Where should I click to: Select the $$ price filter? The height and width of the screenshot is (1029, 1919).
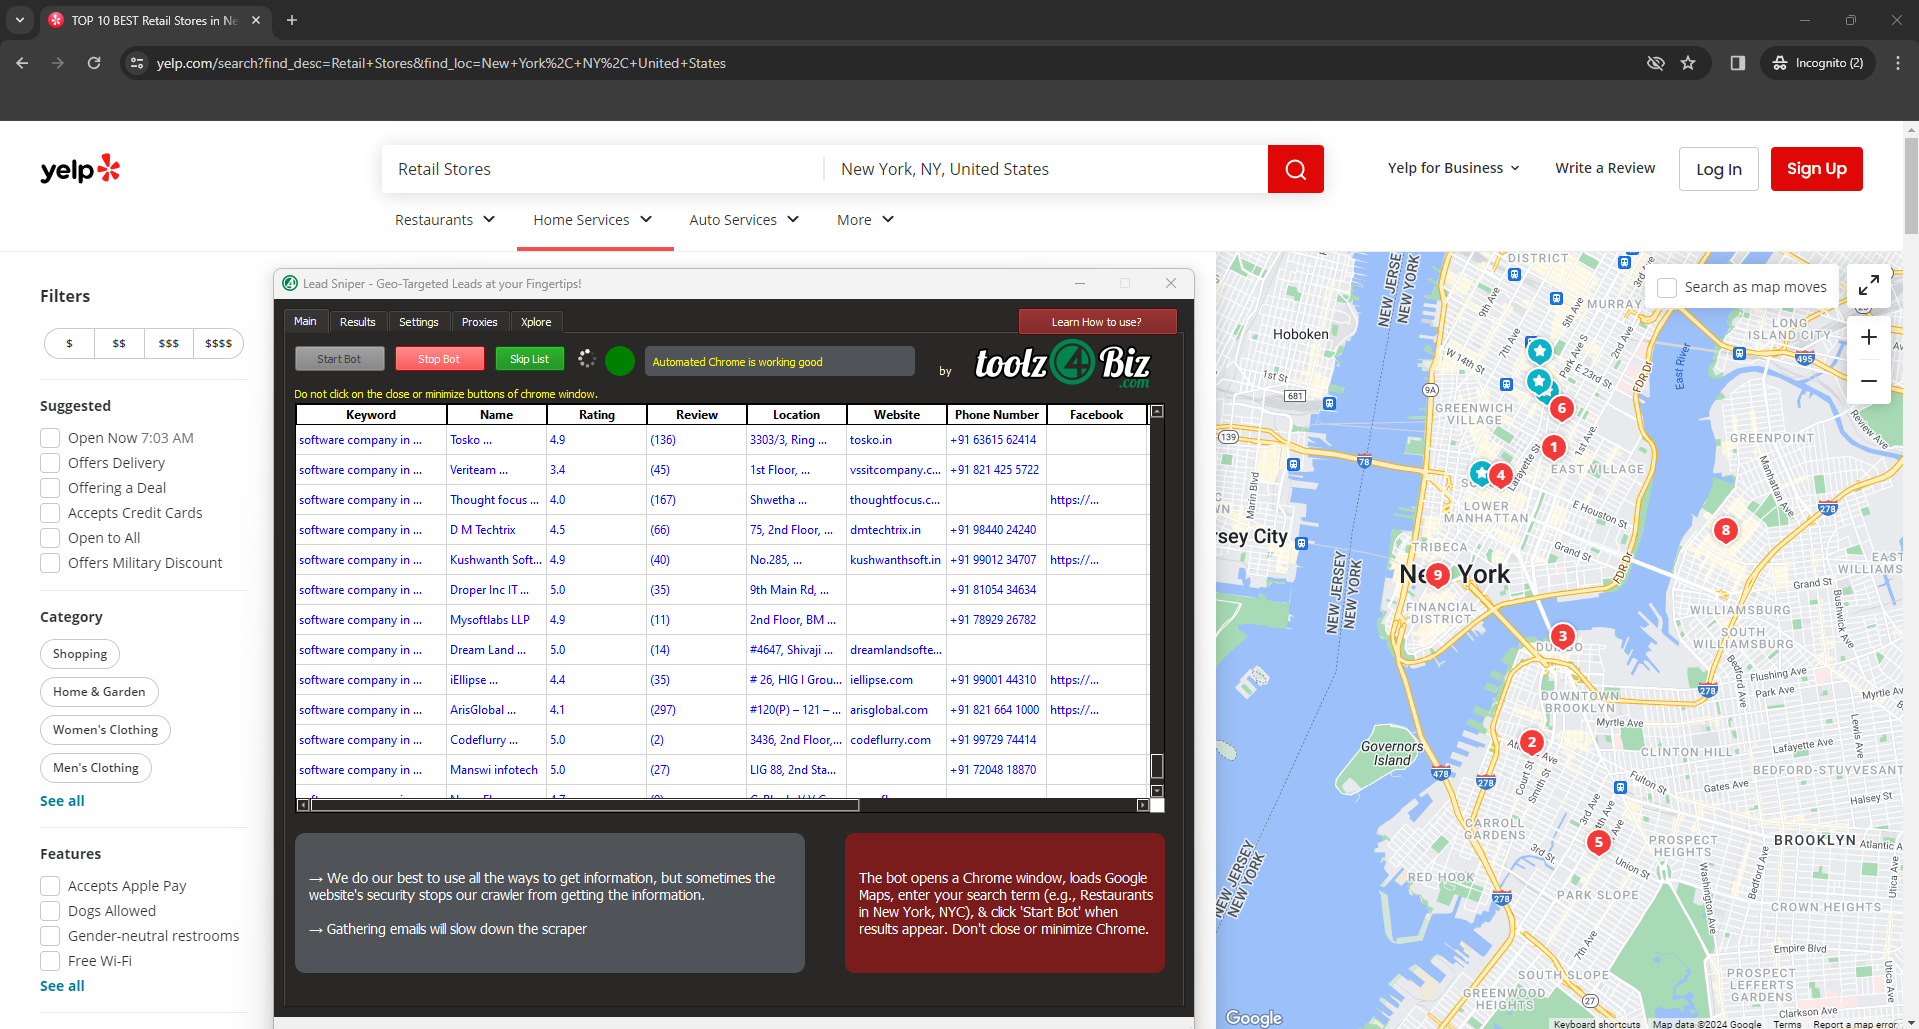click(x=119, y=343)
